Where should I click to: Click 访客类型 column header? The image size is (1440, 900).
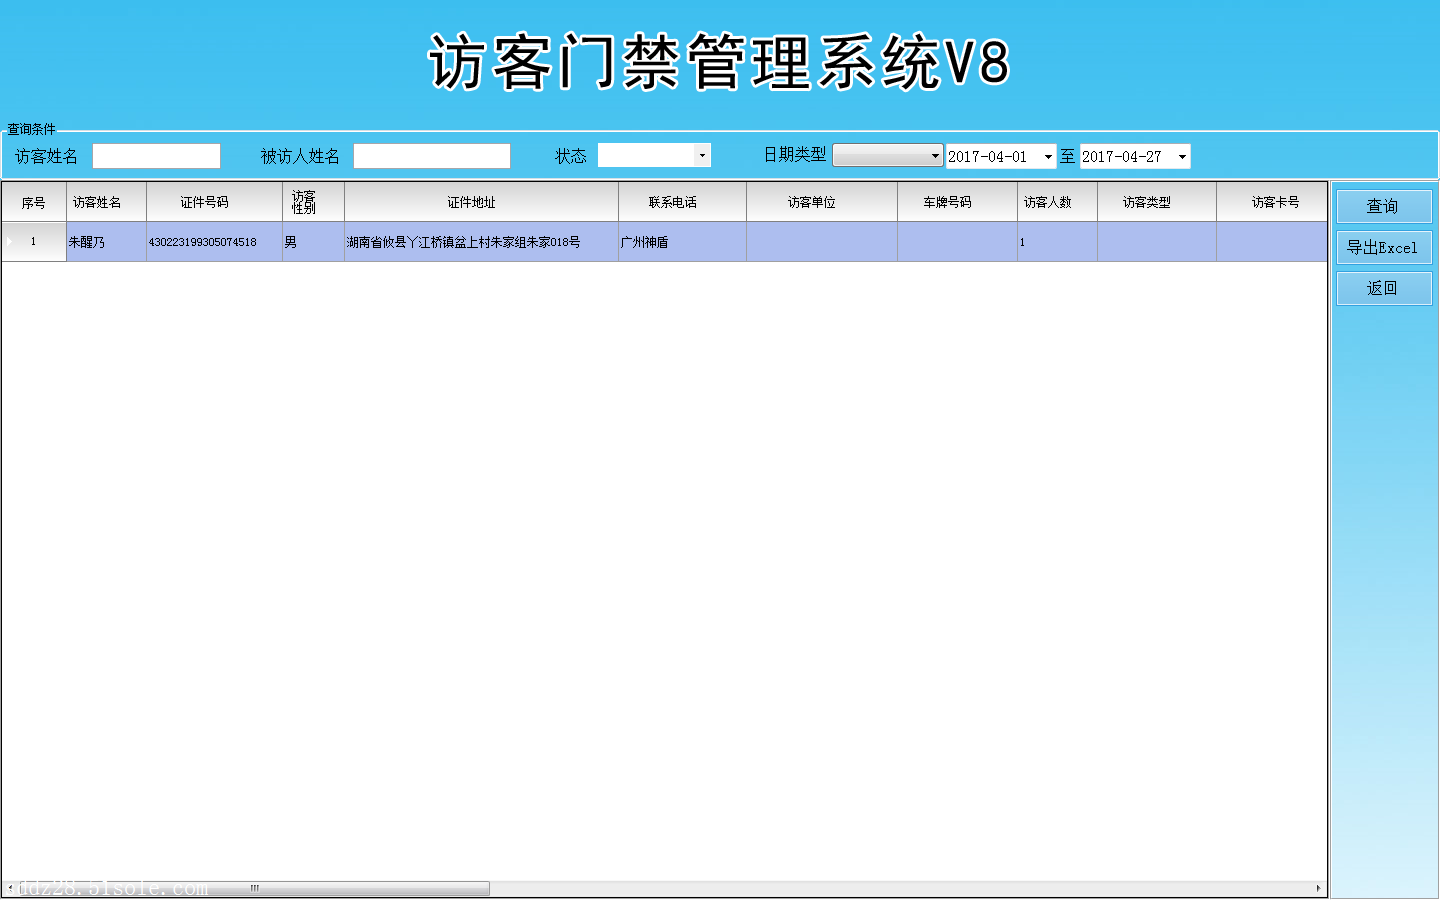coord(1156,202)
